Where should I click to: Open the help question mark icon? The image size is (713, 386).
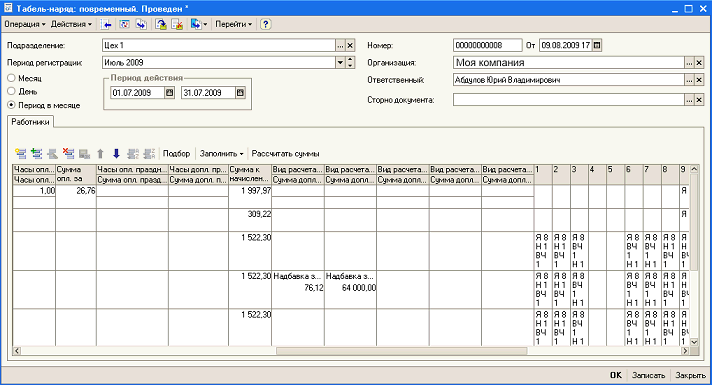tap(266, 25)
